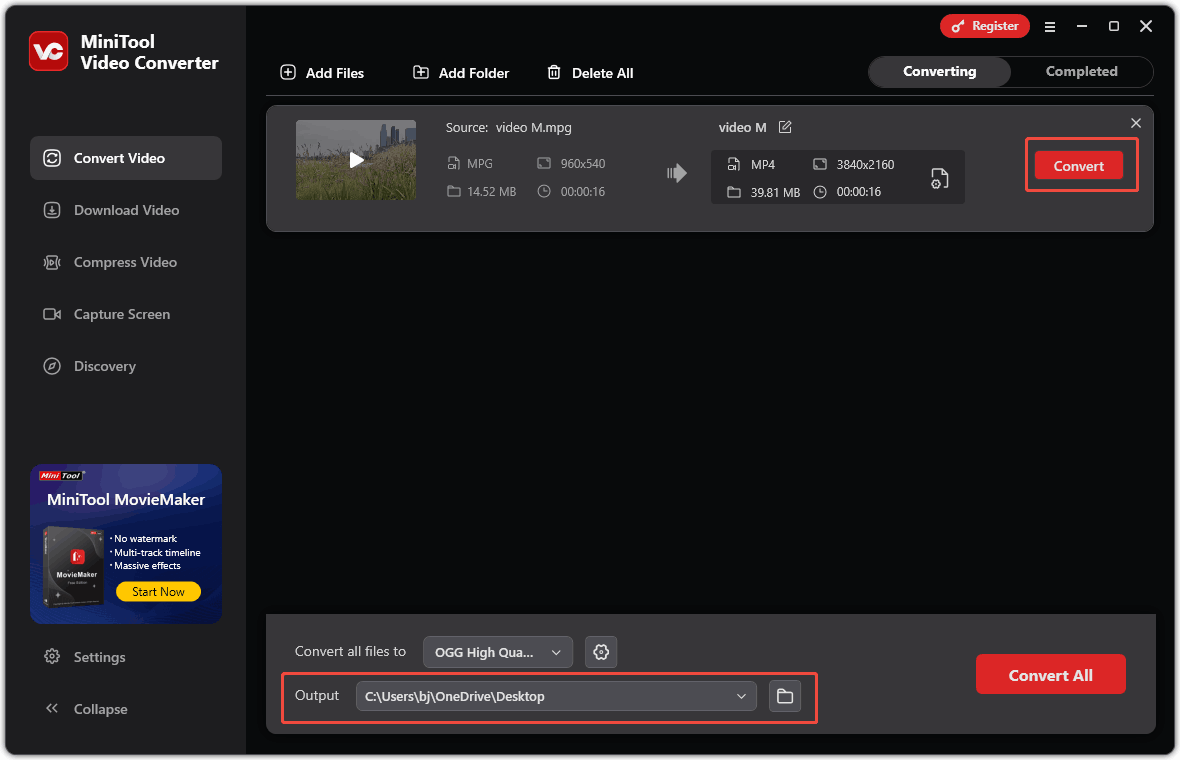
Task: Browse output folder with the folder icon
Action: click(x=785, y=696)
